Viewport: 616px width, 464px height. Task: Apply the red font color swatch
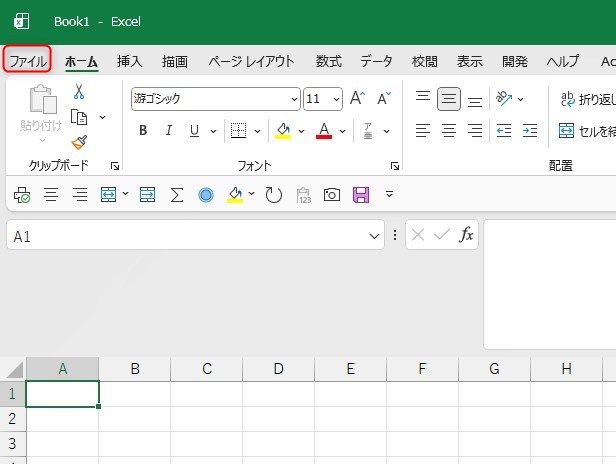(x=323, y=131)
